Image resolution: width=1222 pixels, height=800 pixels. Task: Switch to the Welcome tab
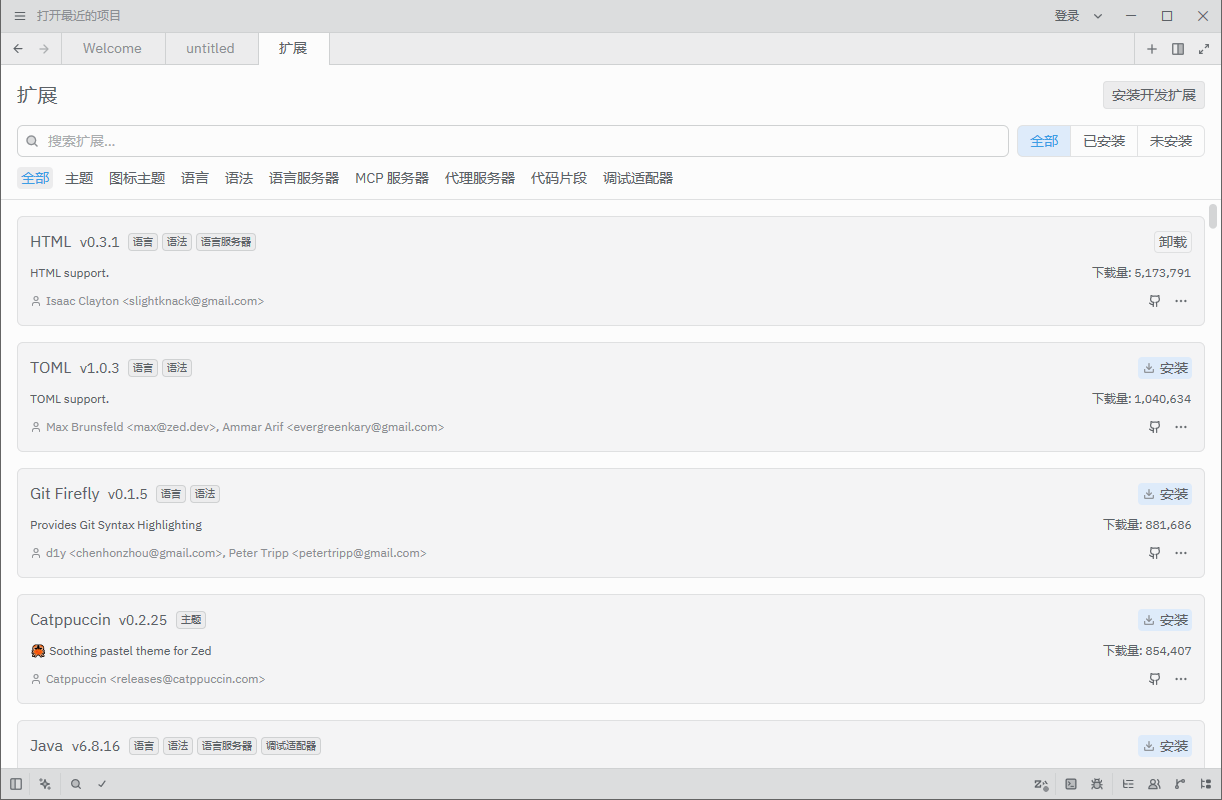112,48
